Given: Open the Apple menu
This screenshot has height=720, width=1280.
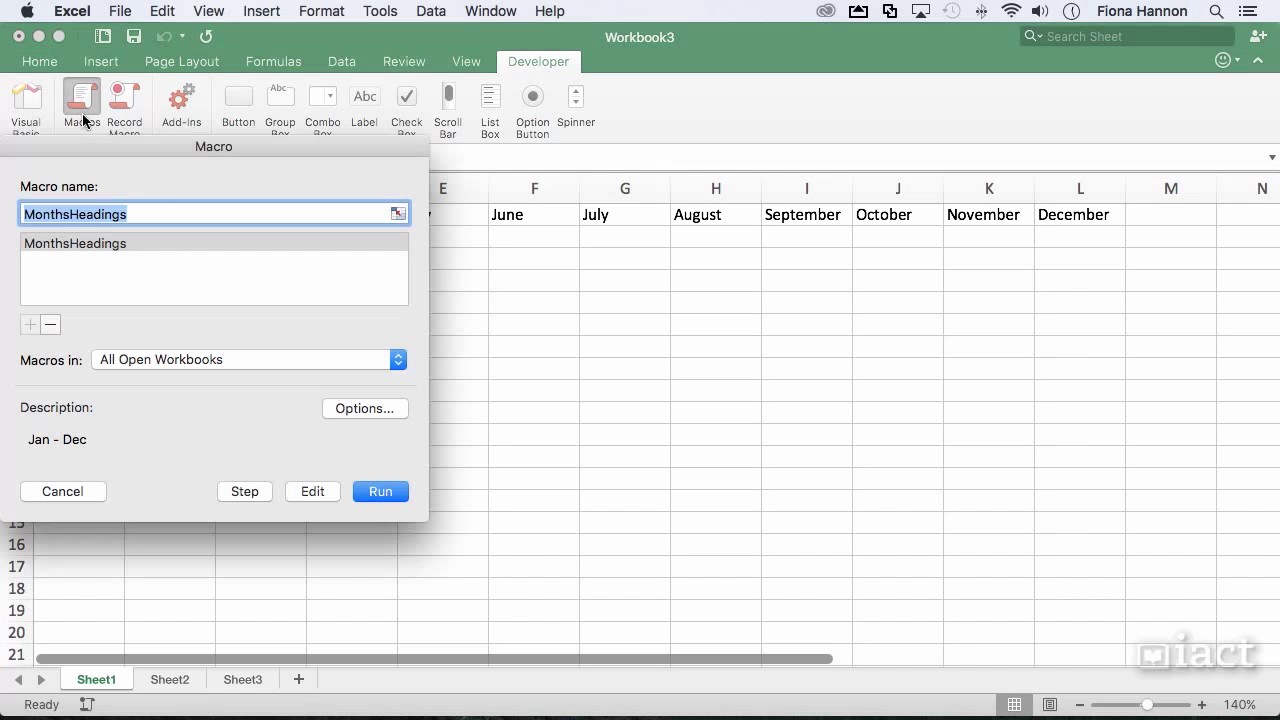Looking at the screenshot, I should click(27, 11).
